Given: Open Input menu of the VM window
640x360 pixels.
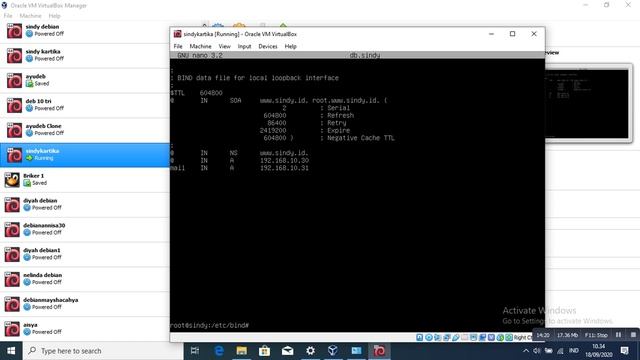Looking at the screenshot, I should point(244,46).
